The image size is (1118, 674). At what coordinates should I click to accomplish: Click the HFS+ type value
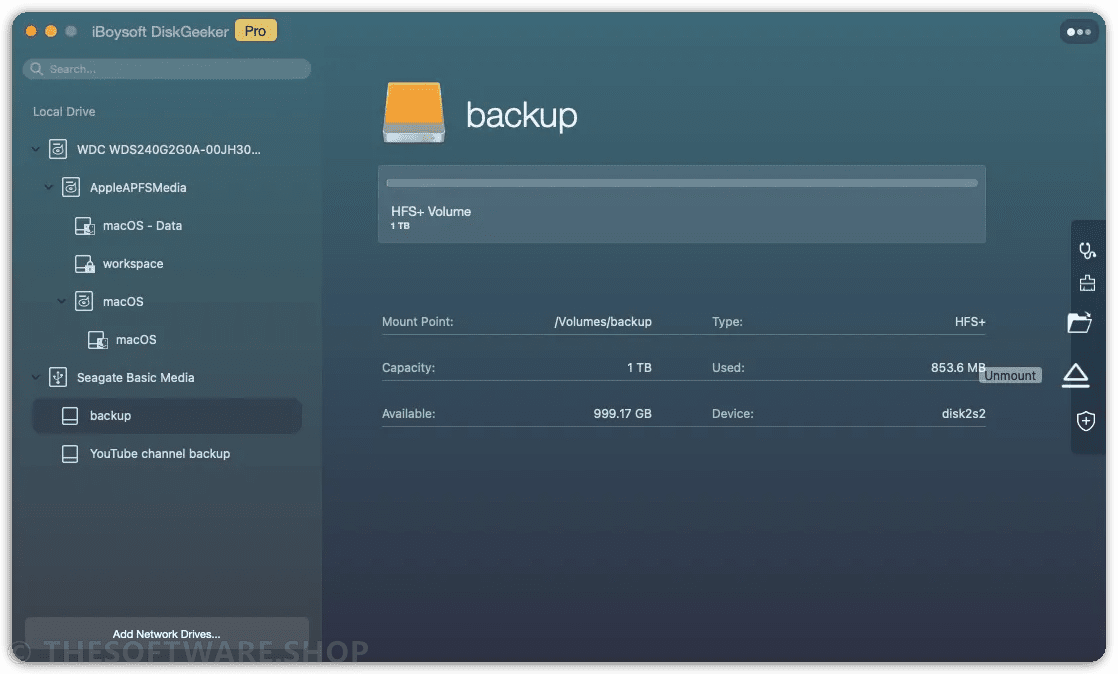[970, 322]
